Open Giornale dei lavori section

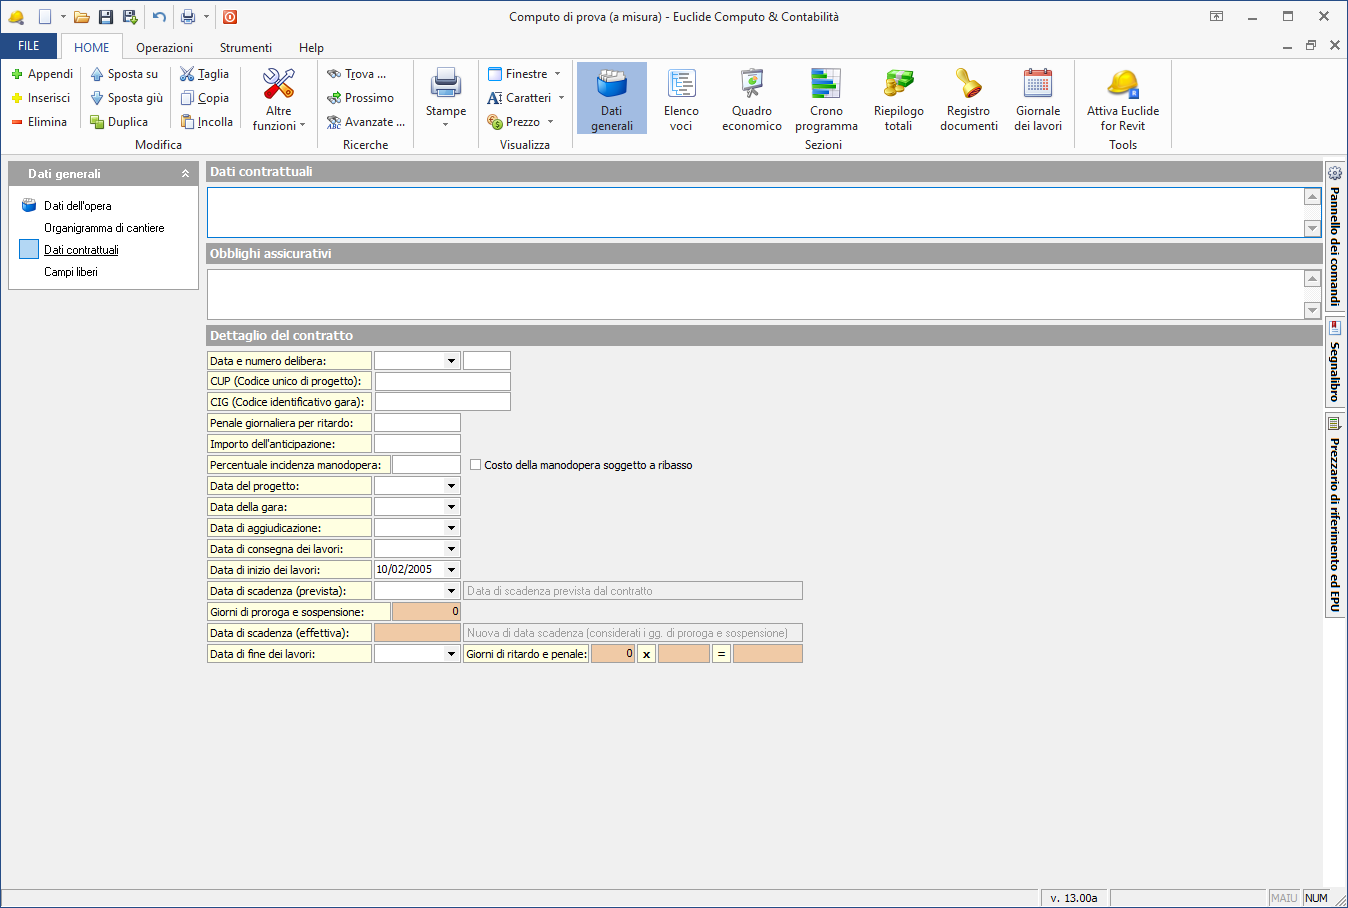click(x=1038, y=99)
